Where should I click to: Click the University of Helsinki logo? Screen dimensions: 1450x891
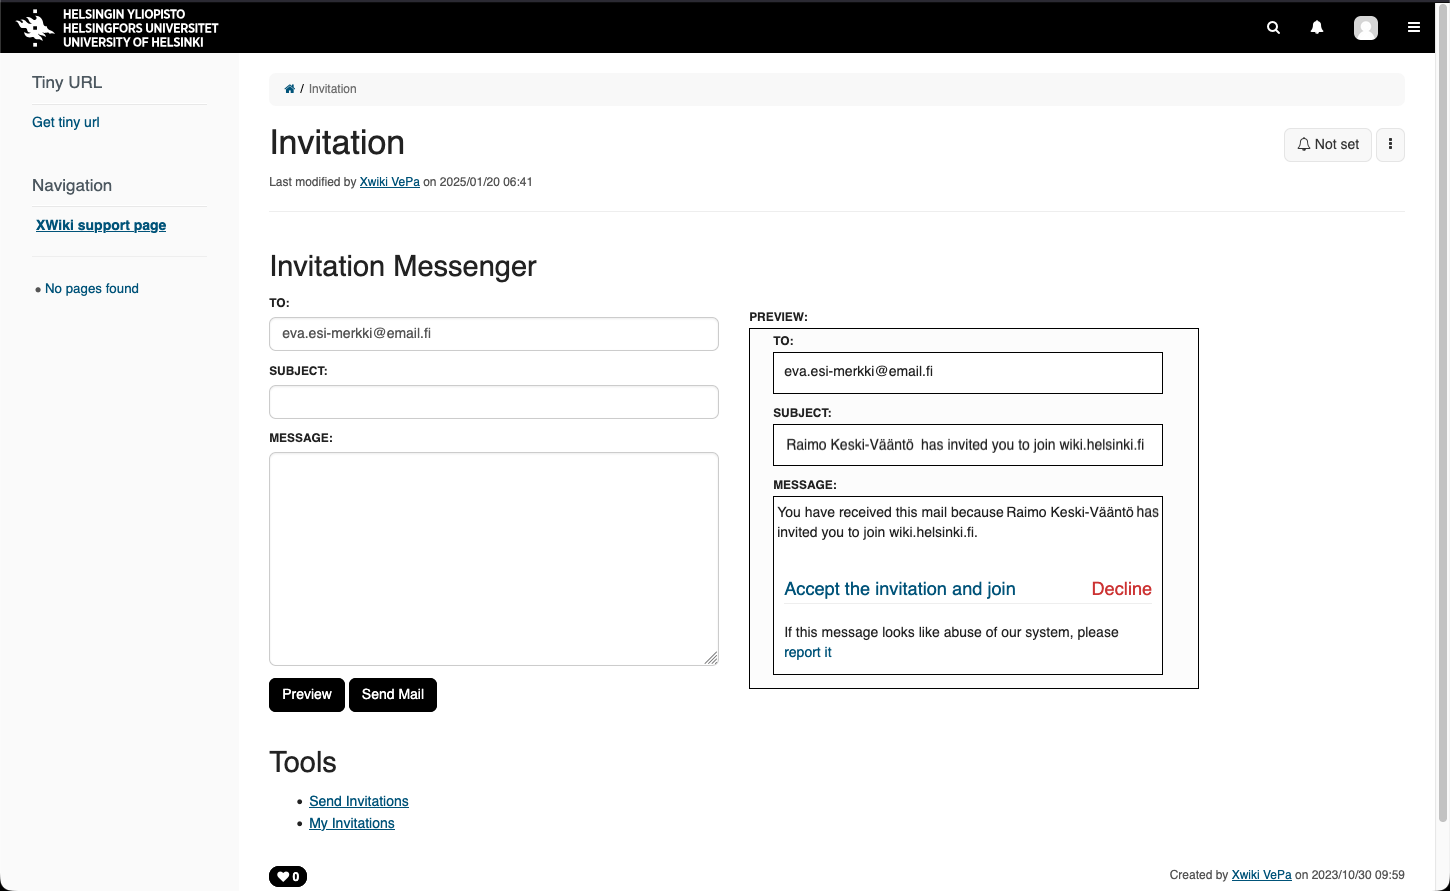(x=118, y=28)
